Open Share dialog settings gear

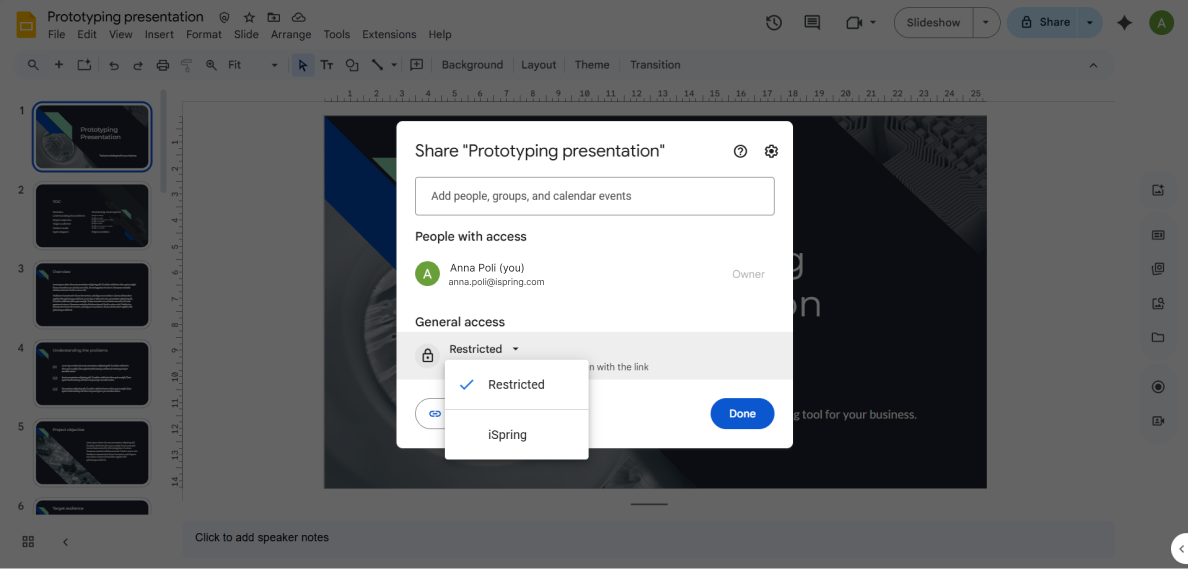tap(771, 152)
